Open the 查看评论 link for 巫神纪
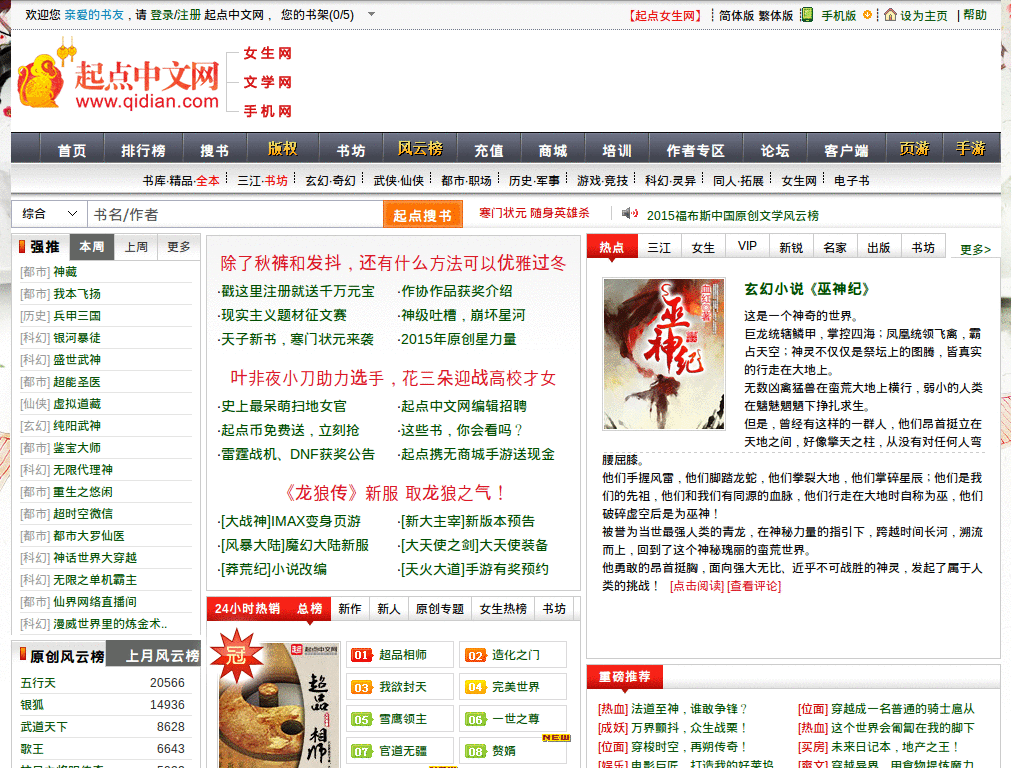 [x=754, y=586]
